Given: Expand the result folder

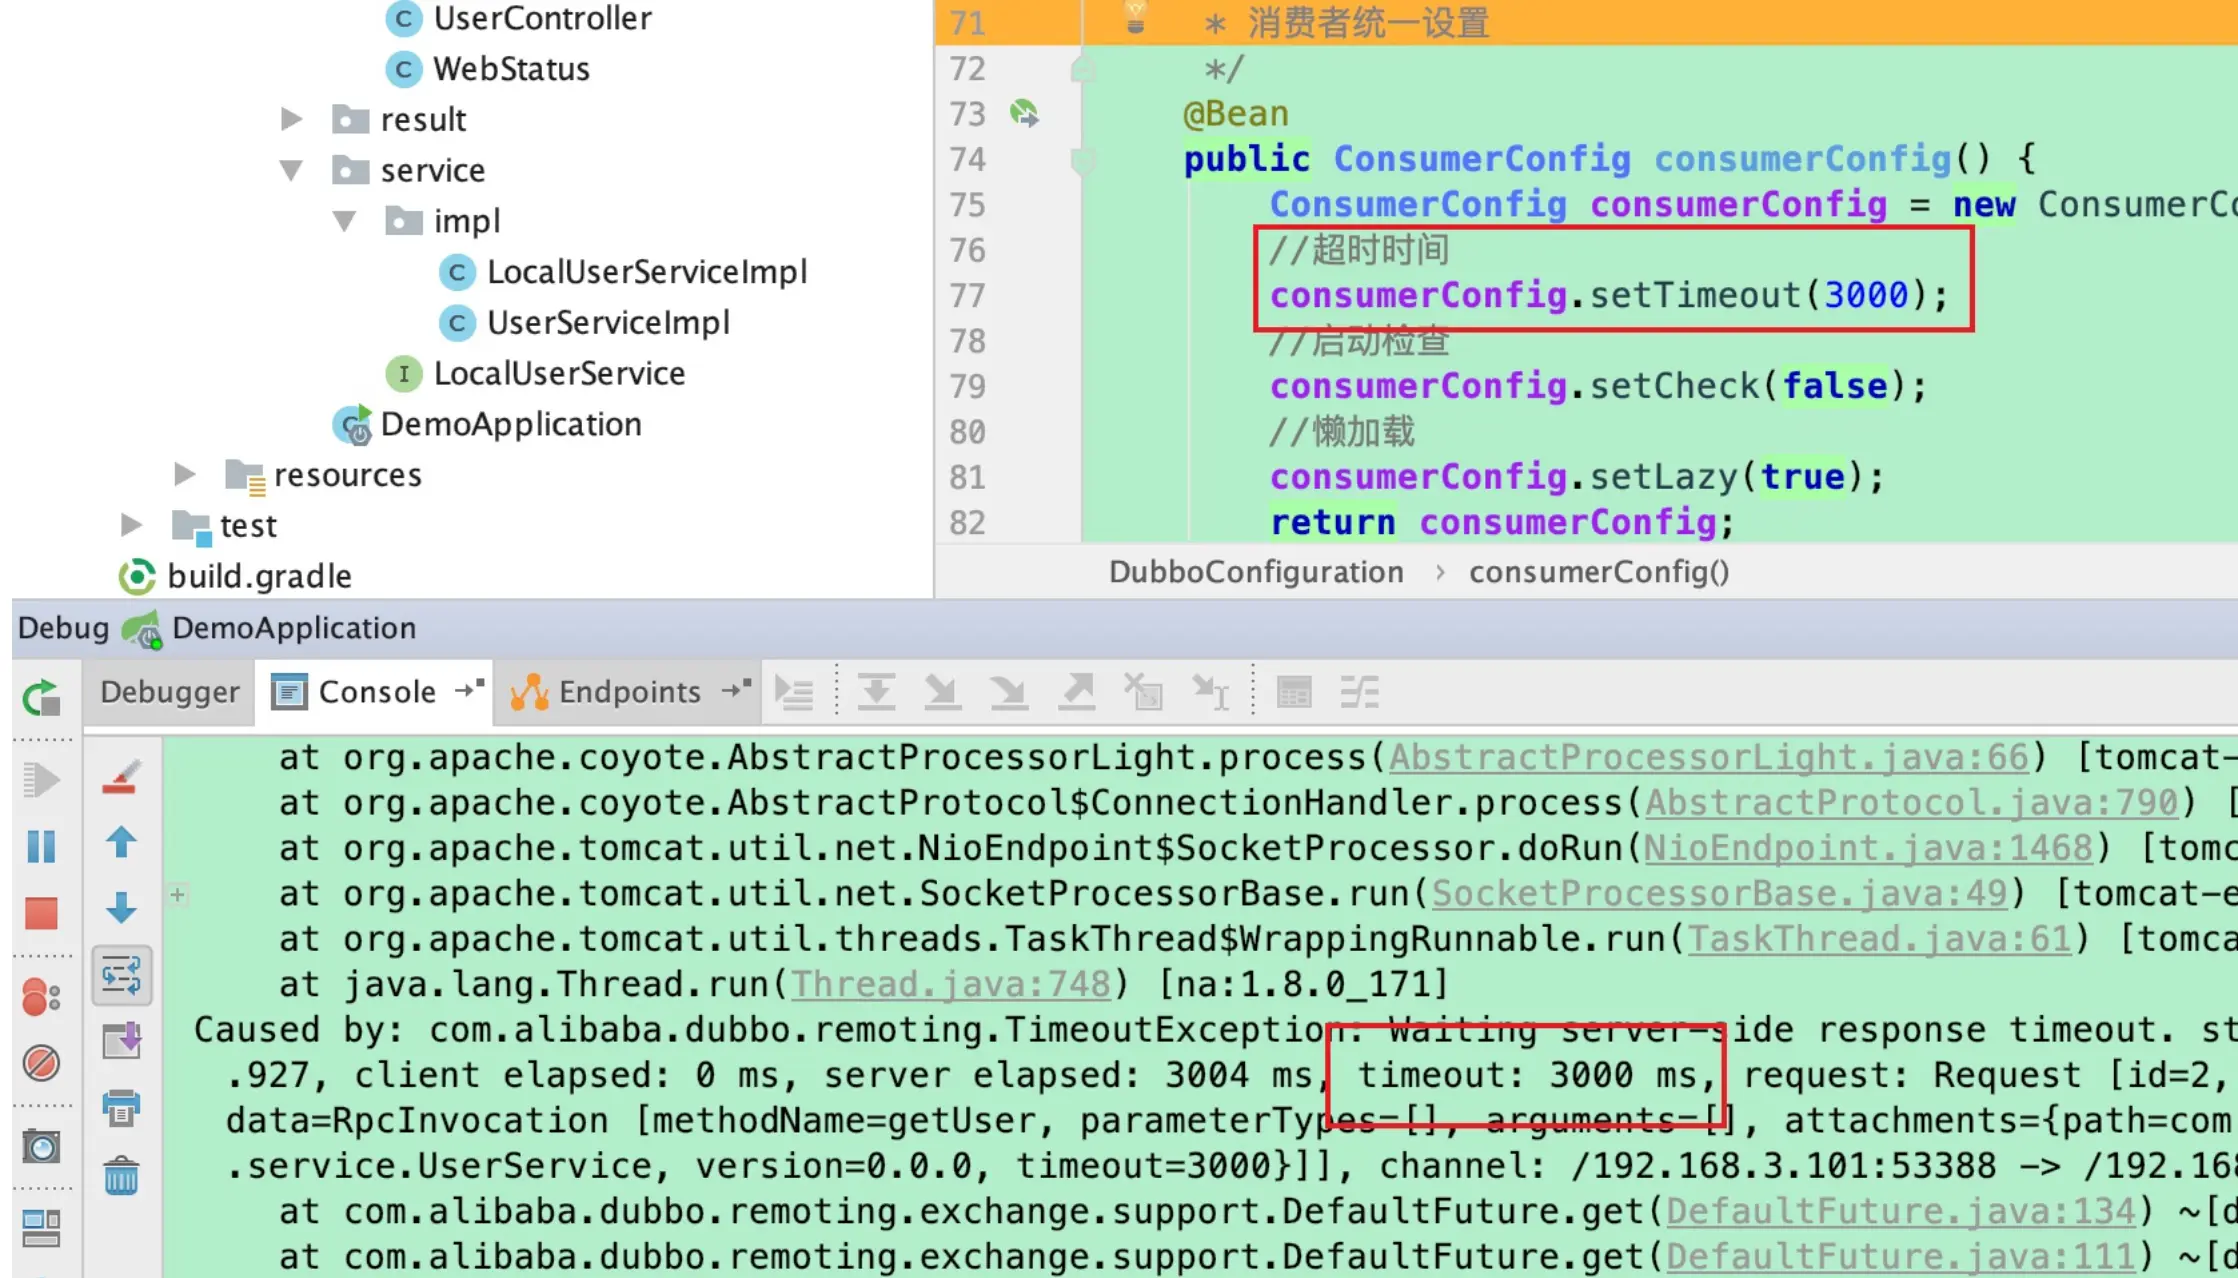Looking at the screenshot, I should (x=291, y=119).
